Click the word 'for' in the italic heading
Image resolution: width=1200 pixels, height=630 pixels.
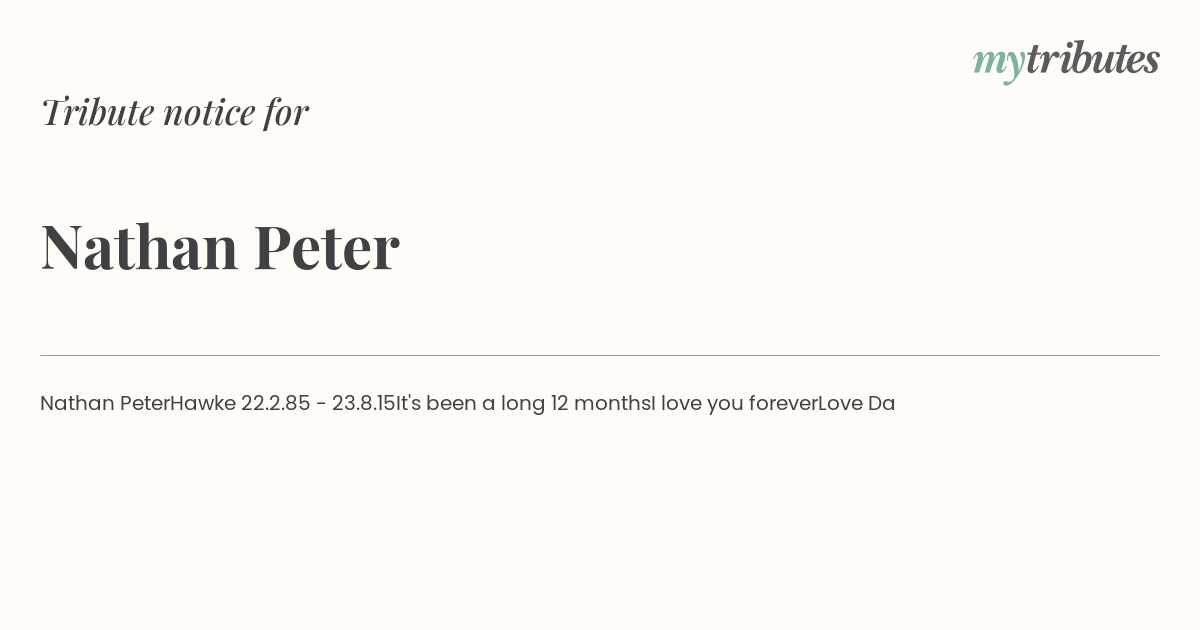287,113
